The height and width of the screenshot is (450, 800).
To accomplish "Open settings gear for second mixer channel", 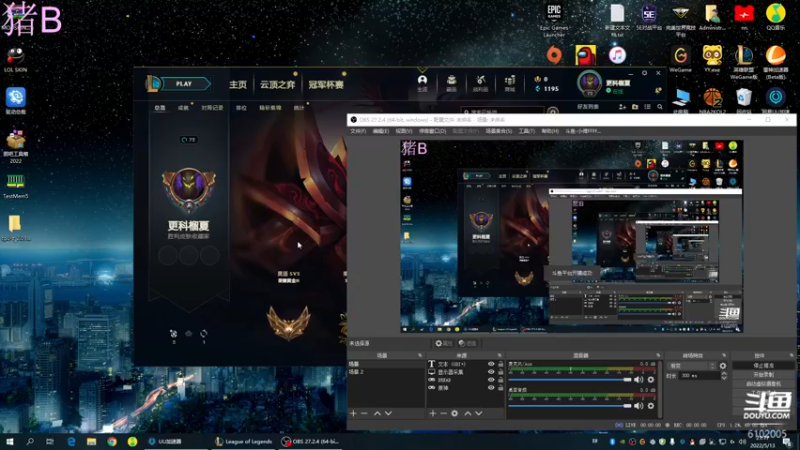I will 651,406.
